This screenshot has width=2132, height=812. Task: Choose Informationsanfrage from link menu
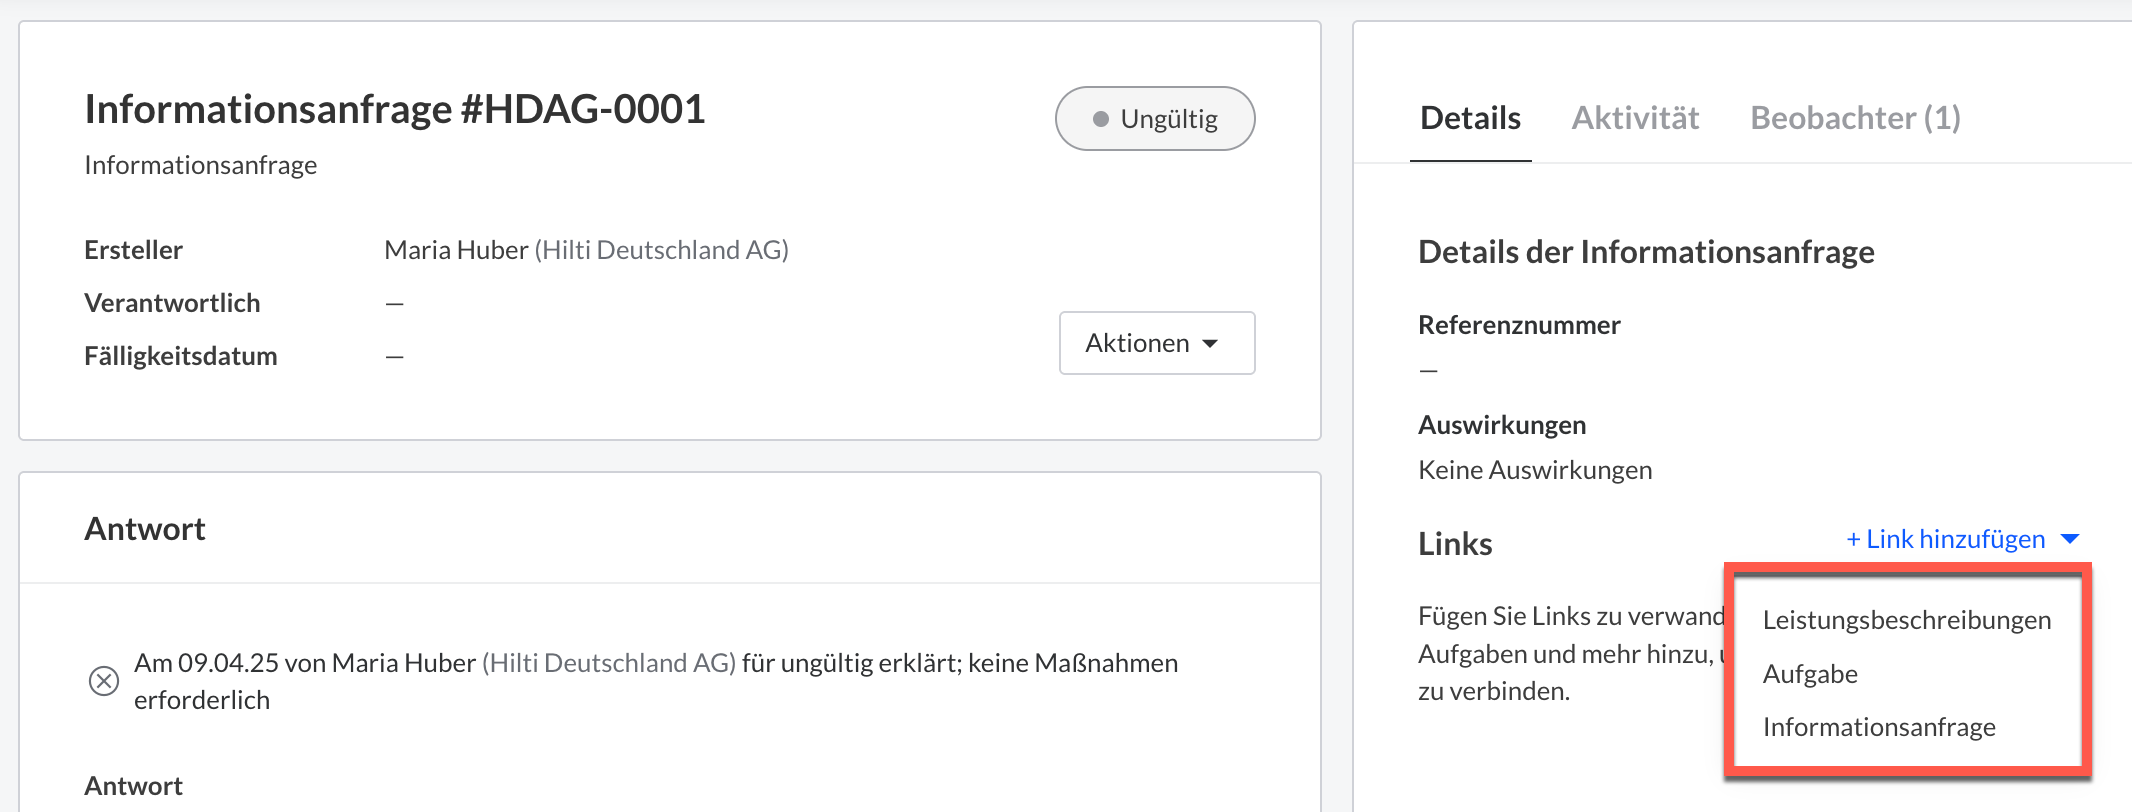[x=1879, y=727]
